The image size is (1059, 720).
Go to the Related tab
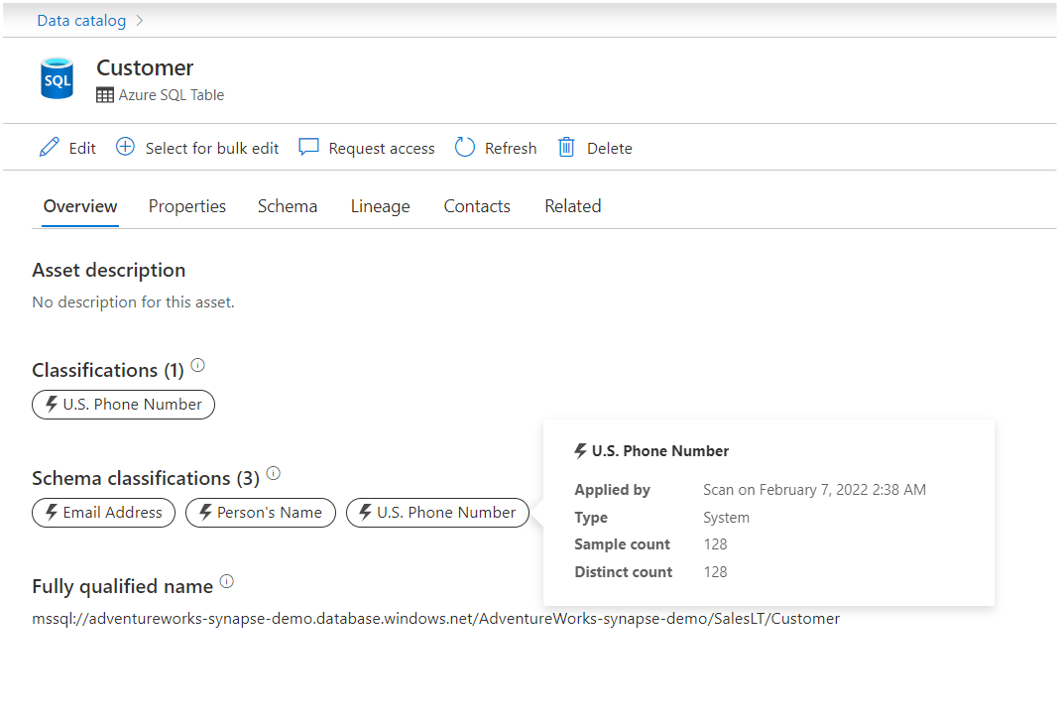(x=573, y=206)
